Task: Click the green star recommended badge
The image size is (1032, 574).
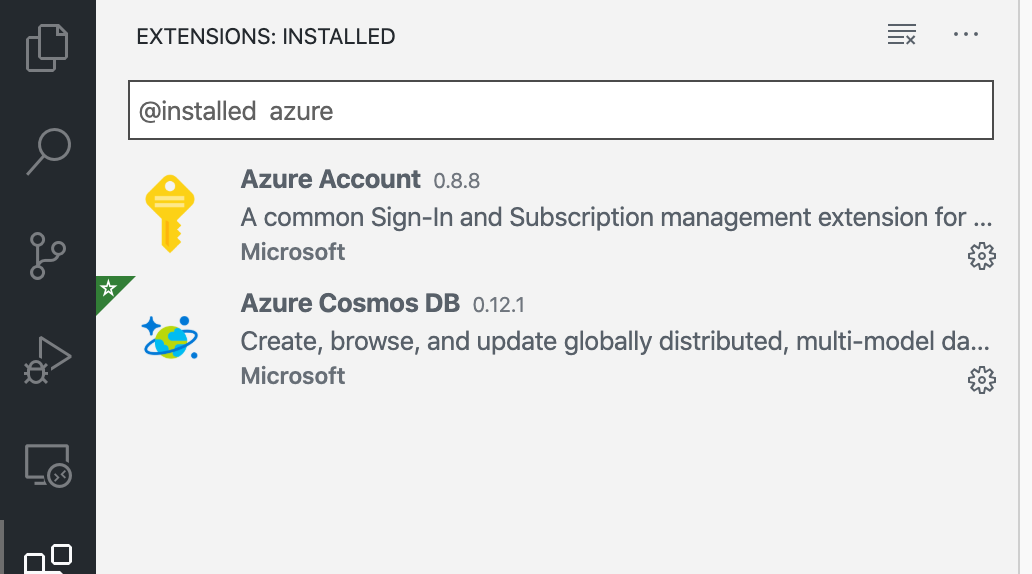Action: (x=109, y=289)
